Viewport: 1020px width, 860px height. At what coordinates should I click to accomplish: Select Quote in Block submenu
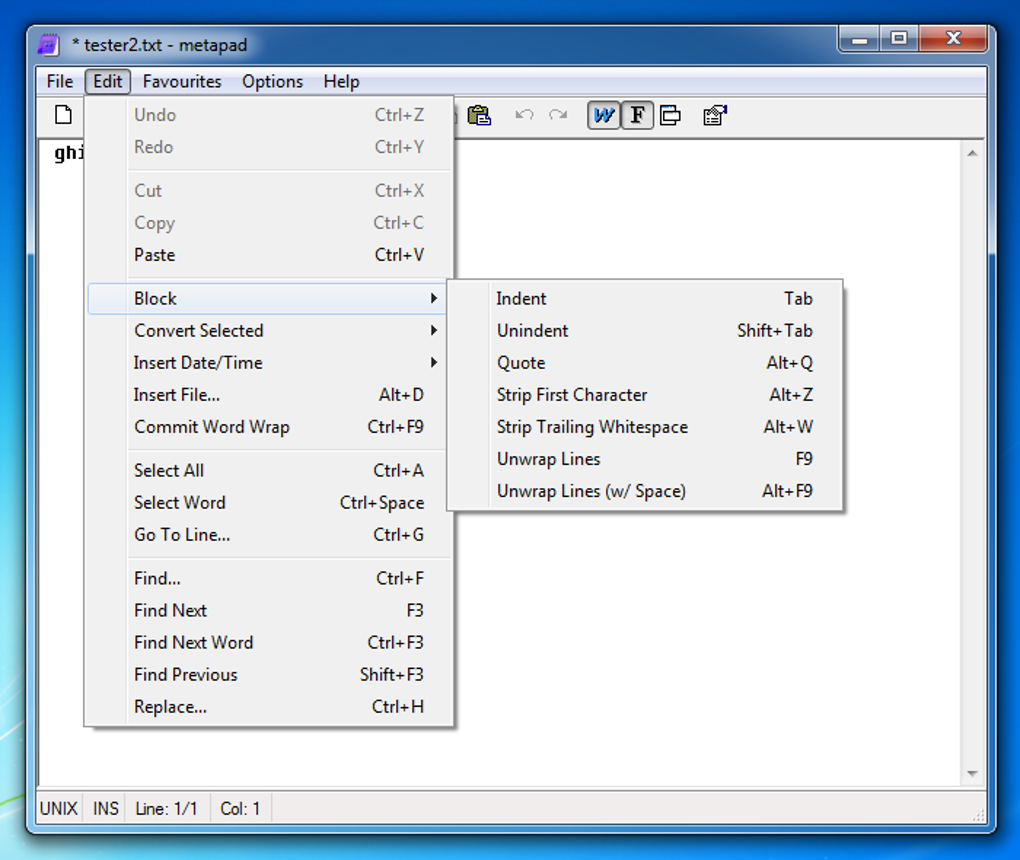(x=645, y=362)
